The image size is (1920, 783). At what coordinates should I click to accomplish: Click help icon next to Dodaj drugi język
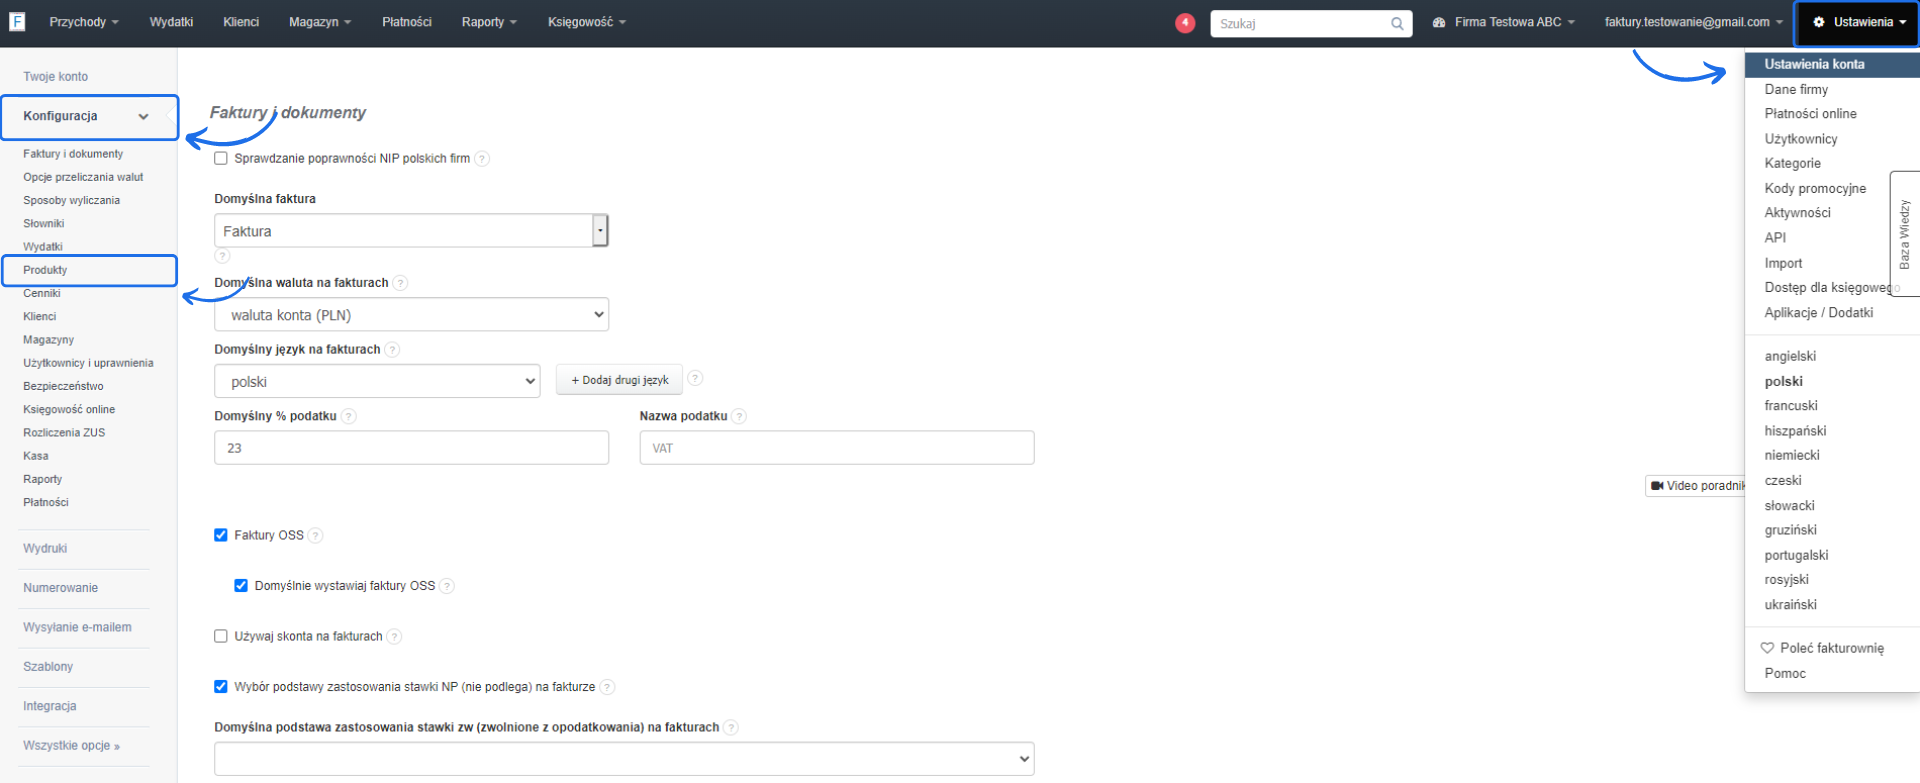[695, 378]
